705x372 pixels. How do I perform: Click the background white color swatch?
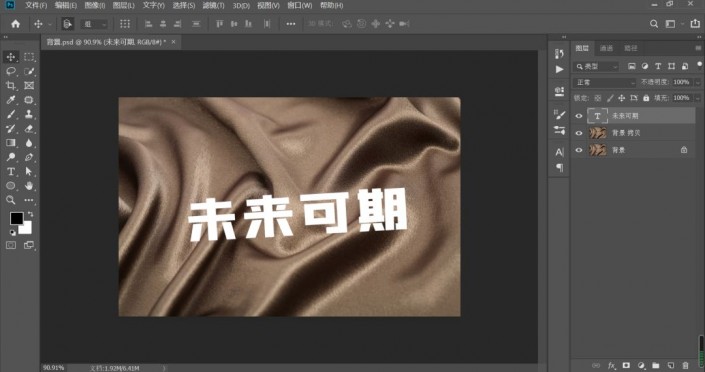pyautogui.click(x=27, y=229)
